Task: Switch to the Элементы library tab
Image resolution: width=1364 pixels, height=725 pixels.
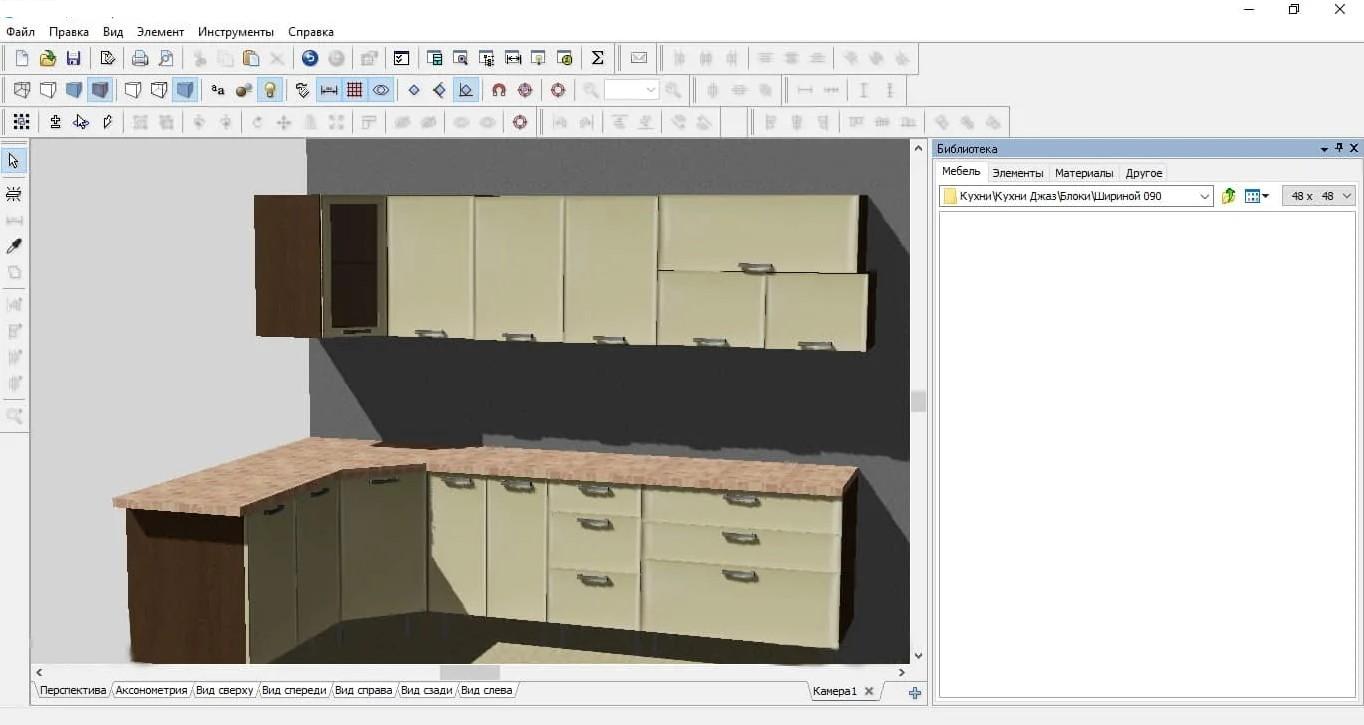Action: tap(1018, 173)
